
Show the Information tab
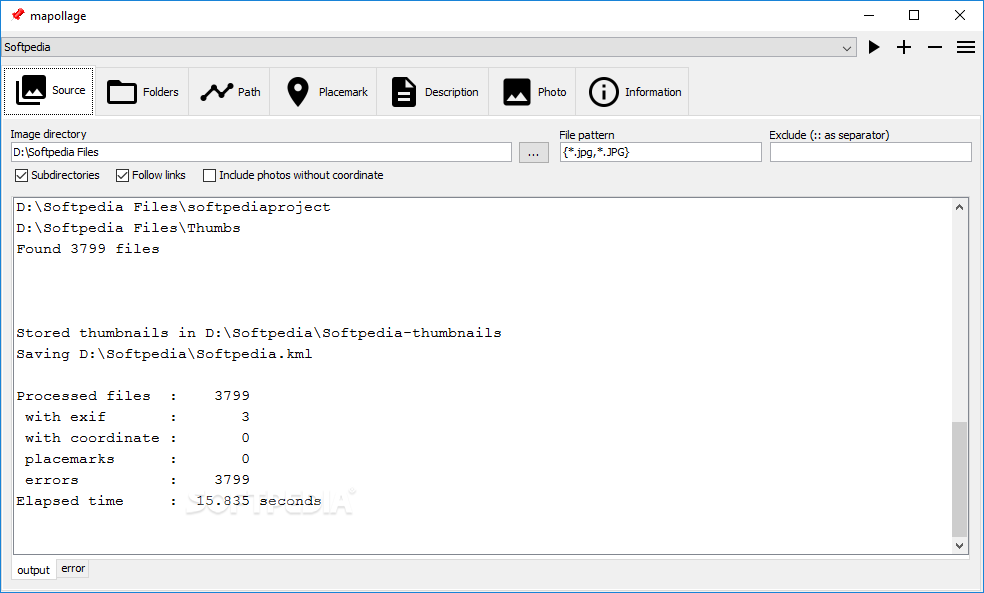click(x=633, y=92)
